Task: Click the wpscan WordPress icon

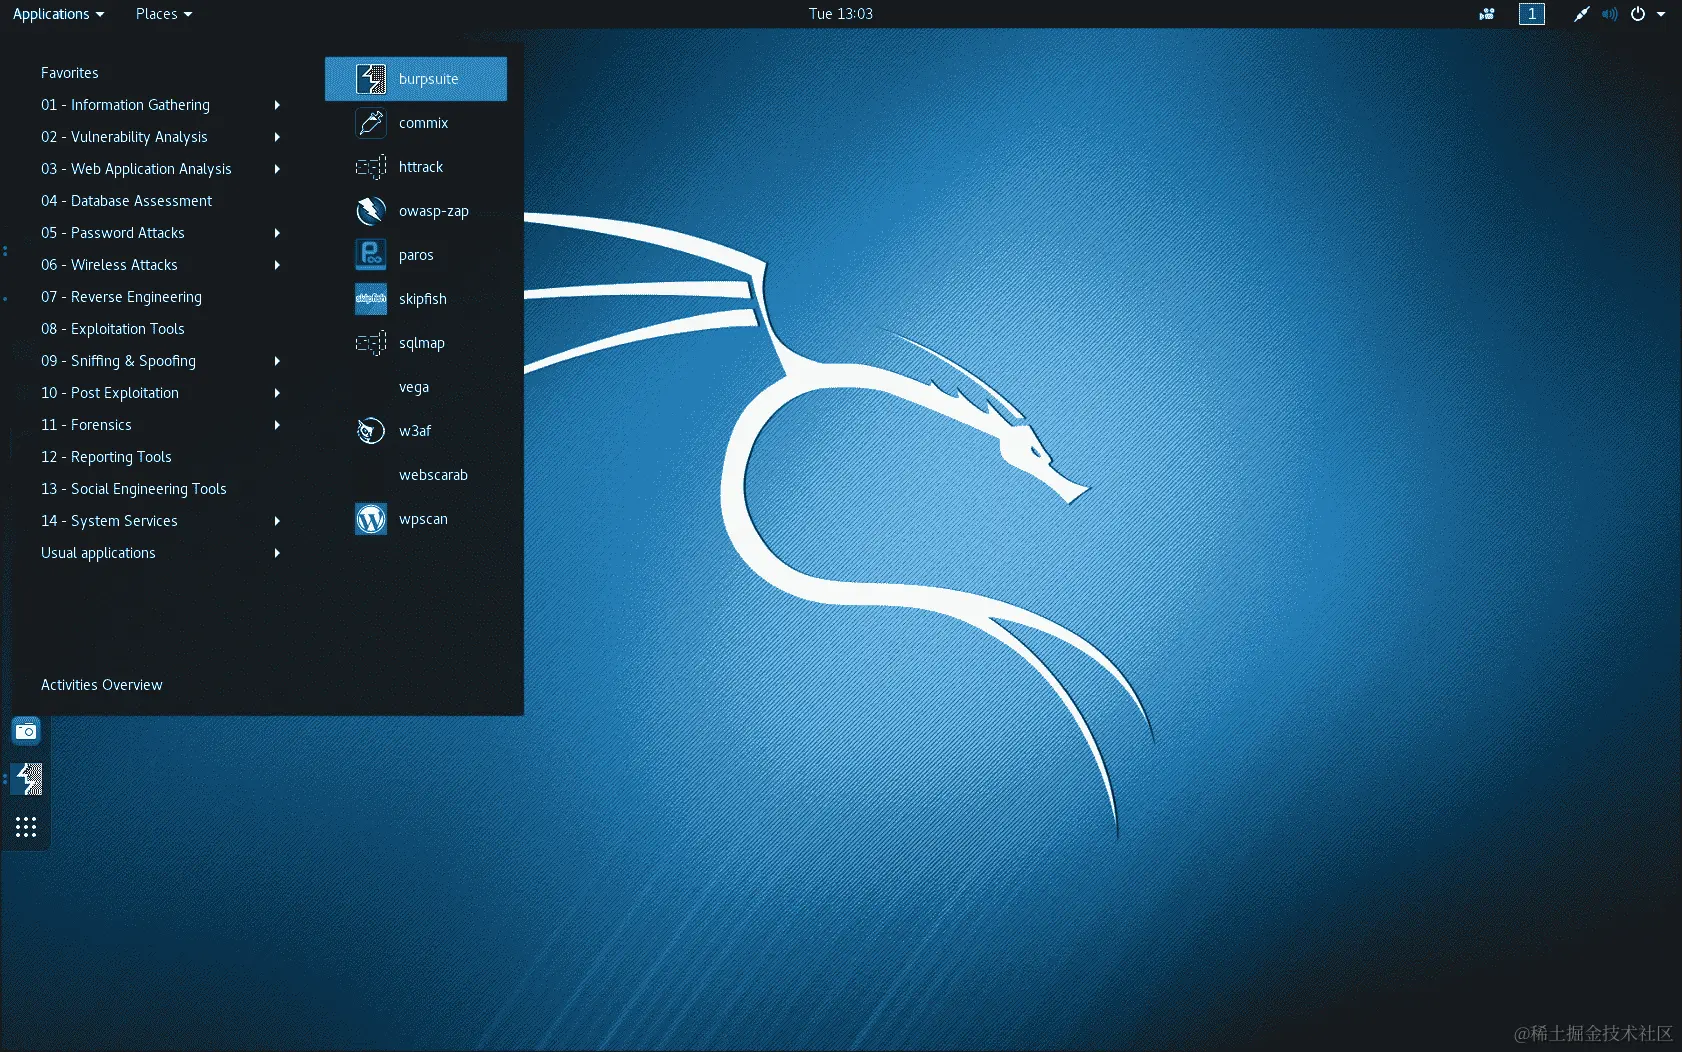Action: click(371, 519)
